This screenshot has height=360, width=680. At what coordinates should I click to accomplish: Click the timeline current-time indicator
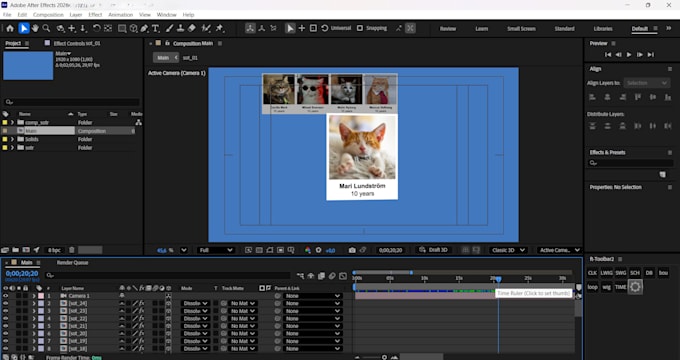(x=499, y=279)
